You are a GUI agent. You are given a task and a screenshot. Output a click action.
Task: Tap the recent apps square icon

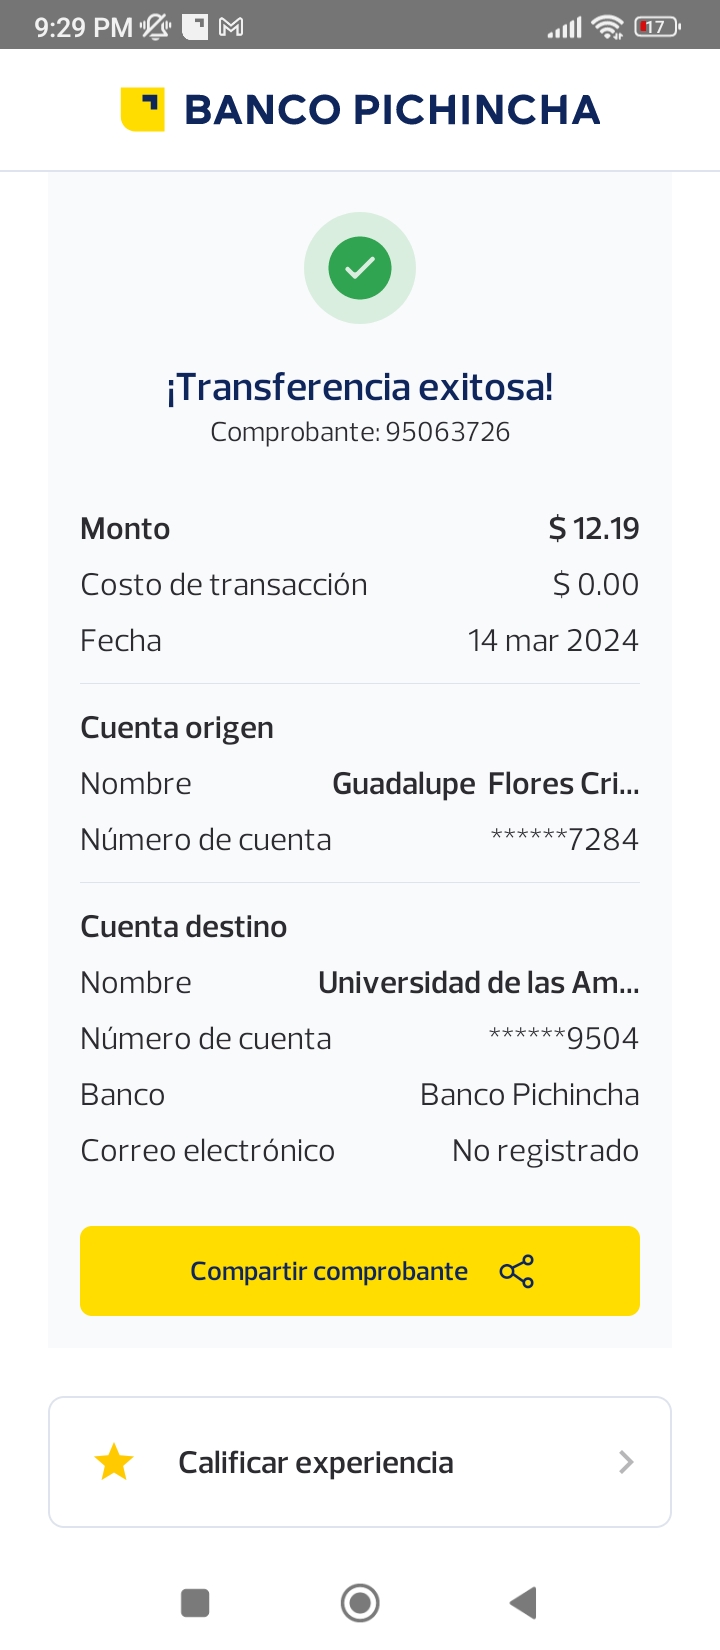tap(195, 1603)
